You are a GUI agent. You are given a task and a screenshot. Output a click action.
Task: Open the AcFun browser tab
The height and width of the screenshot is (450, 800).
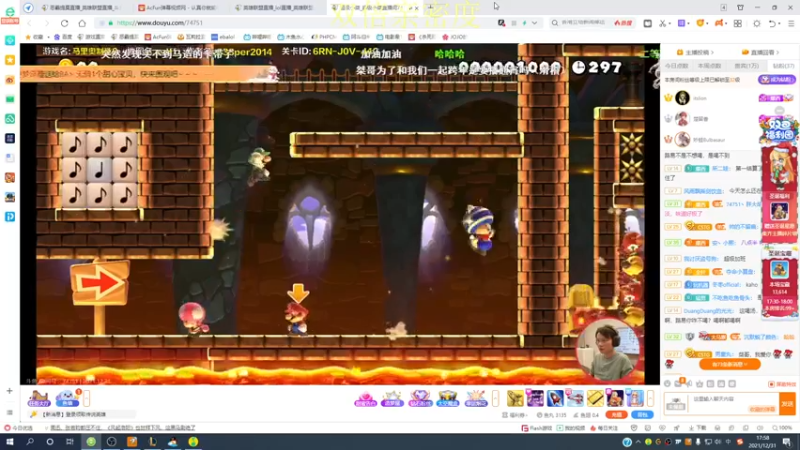177,8
